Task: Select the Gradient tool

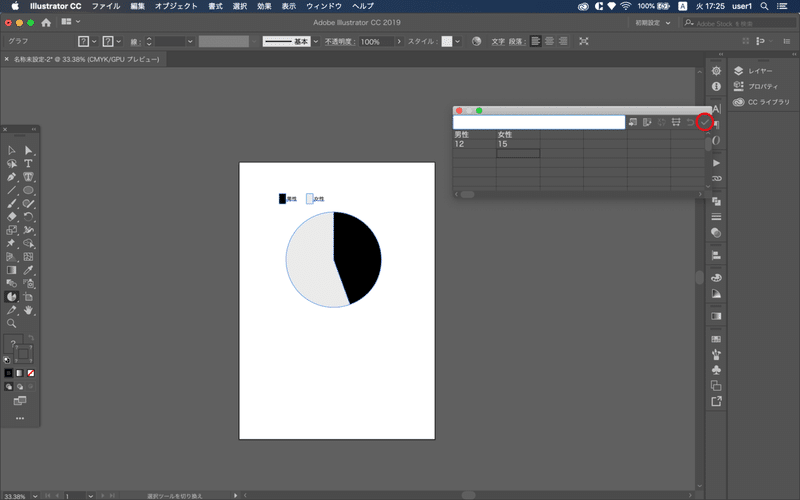Action: pos(11,270)
